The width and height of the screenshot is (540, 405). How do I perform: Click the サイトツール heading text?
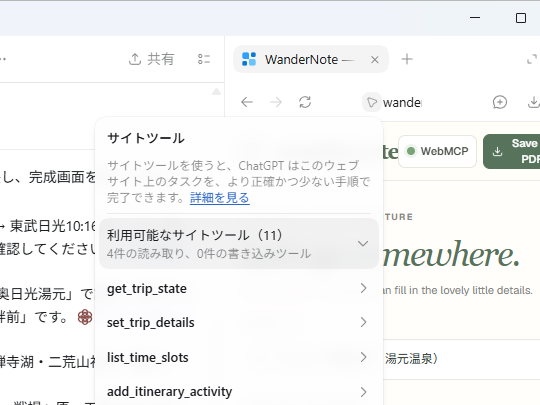(x=146, y=138)
